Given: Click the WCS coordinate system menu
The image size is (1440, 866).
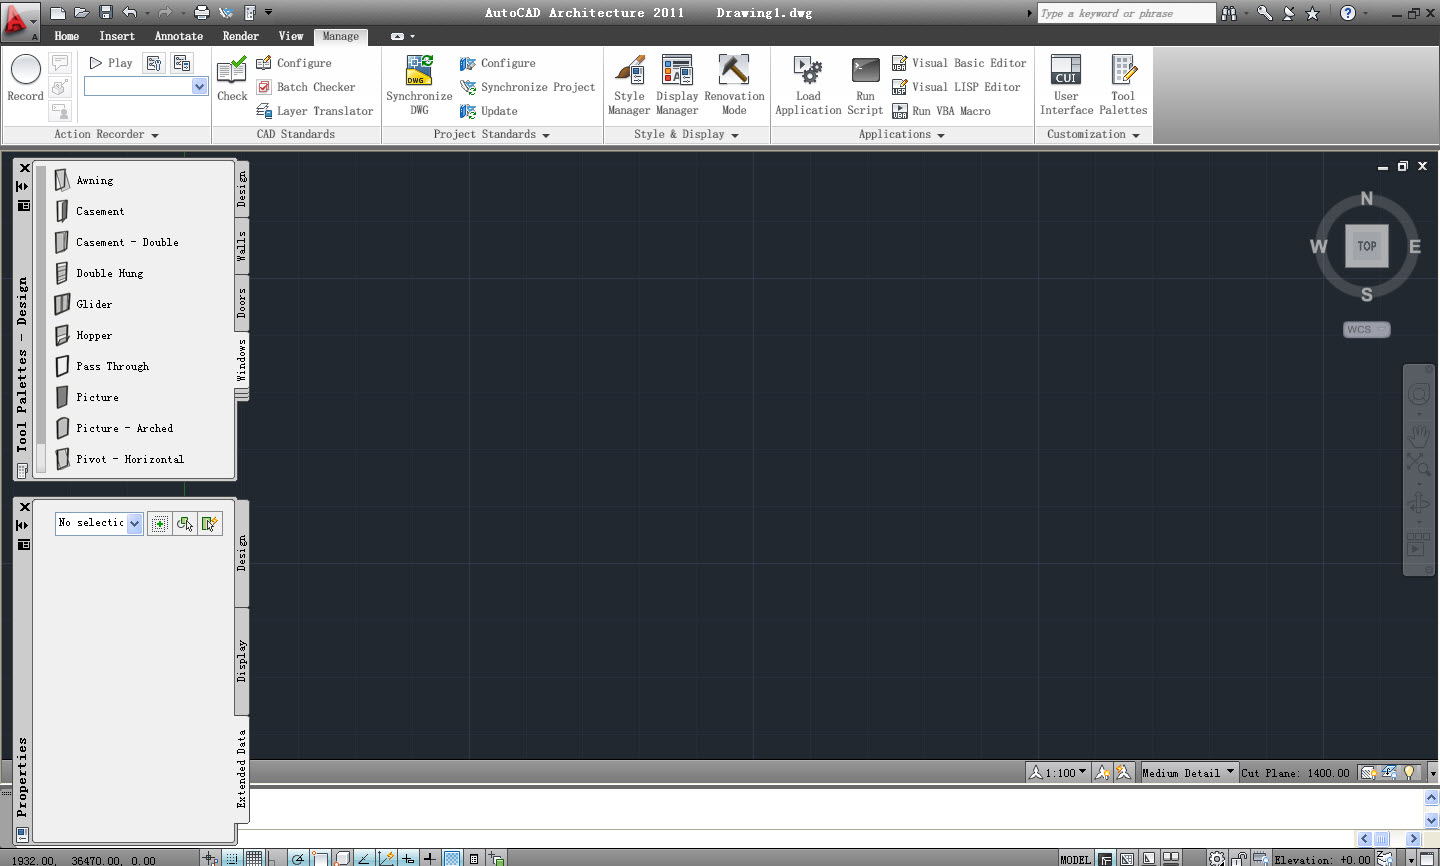Looking at the screenshot, I should [x=1366, y=330].
